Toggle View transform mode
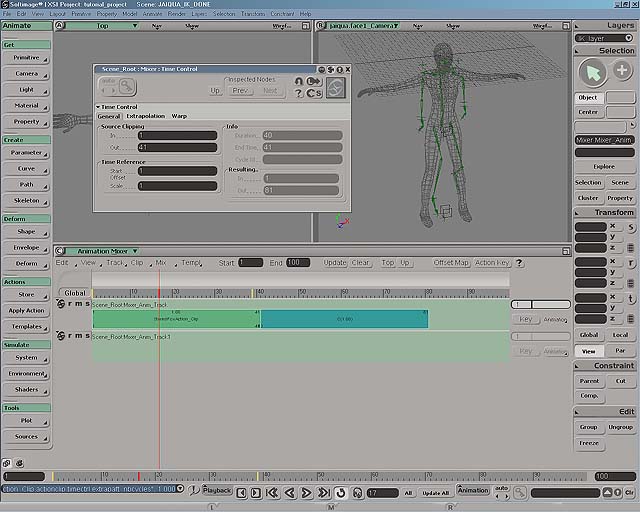 [589, 351]
